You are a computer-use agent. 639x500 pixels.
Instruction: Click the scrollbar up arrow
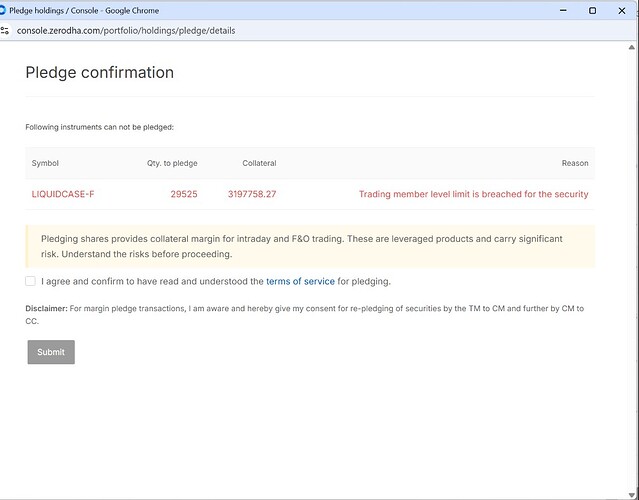click(x=632, y=47)
